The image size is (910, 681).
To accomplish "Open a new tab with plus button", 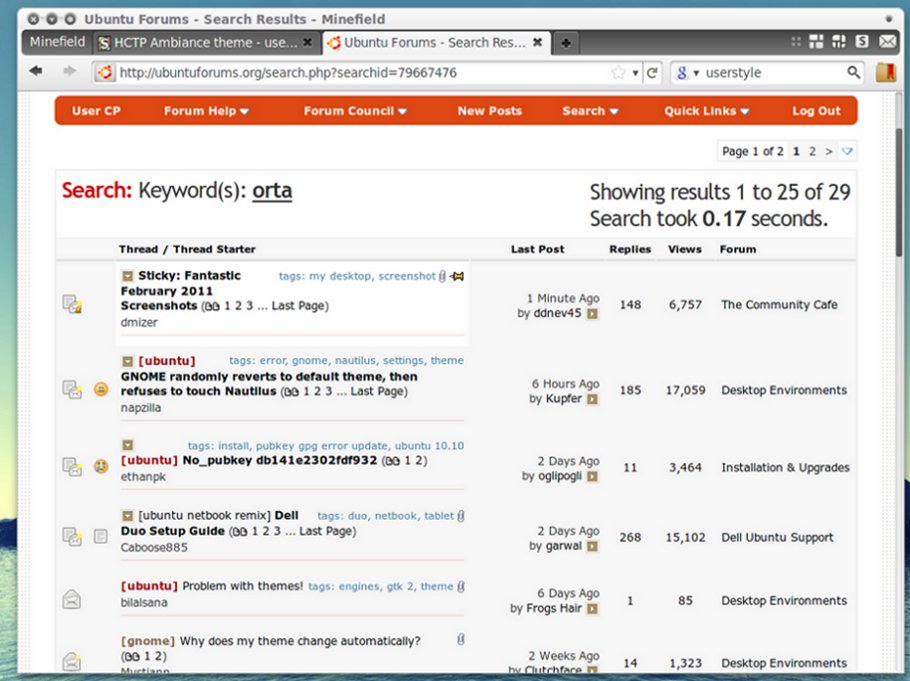I will [x=566, y=43].
